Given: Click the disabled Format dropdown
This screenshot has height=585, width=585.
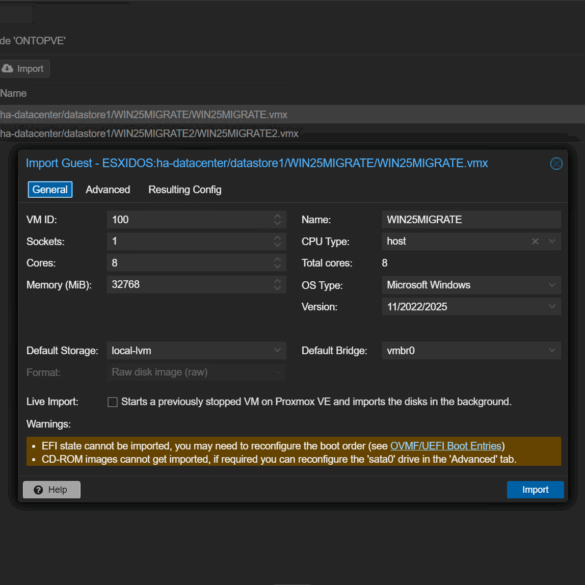Looking at the screenshot, I should click(196, 372).
